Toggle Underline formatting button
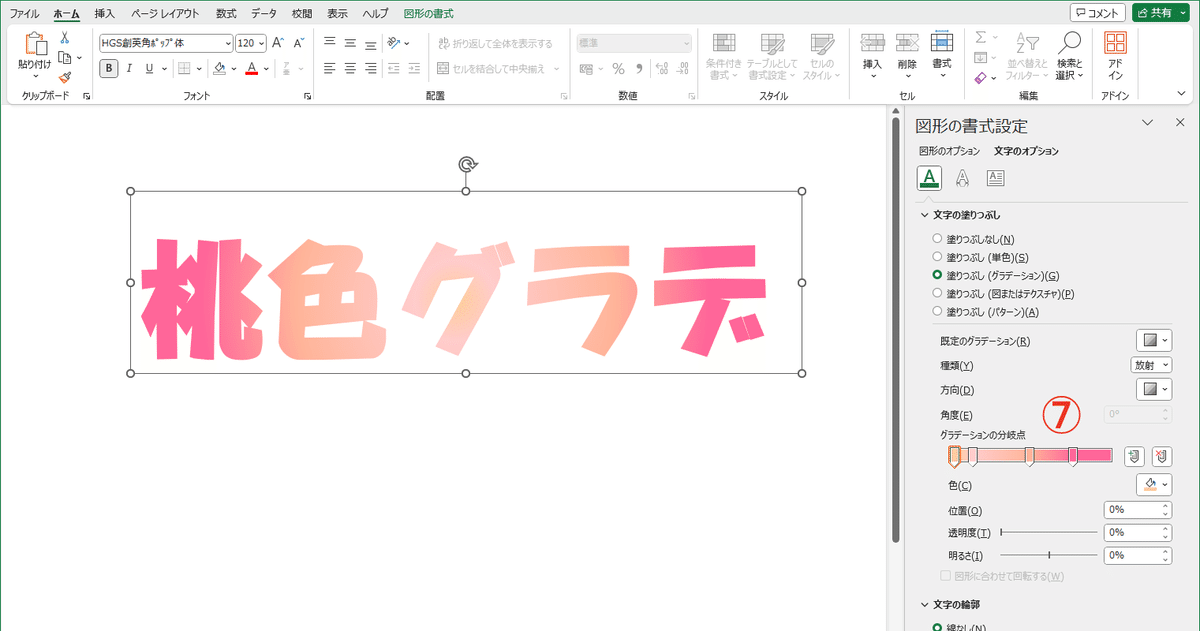The height and width of the screenshot is (631, 1200). (x=149, y=68)
